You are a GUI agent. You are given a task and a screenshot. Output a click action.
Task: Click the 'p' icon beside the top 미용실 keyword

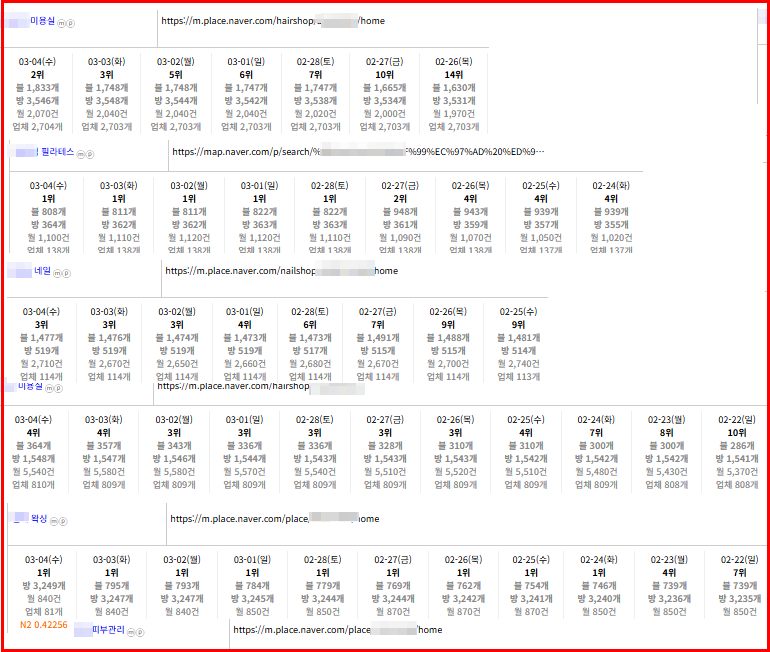tap(71, 22)
